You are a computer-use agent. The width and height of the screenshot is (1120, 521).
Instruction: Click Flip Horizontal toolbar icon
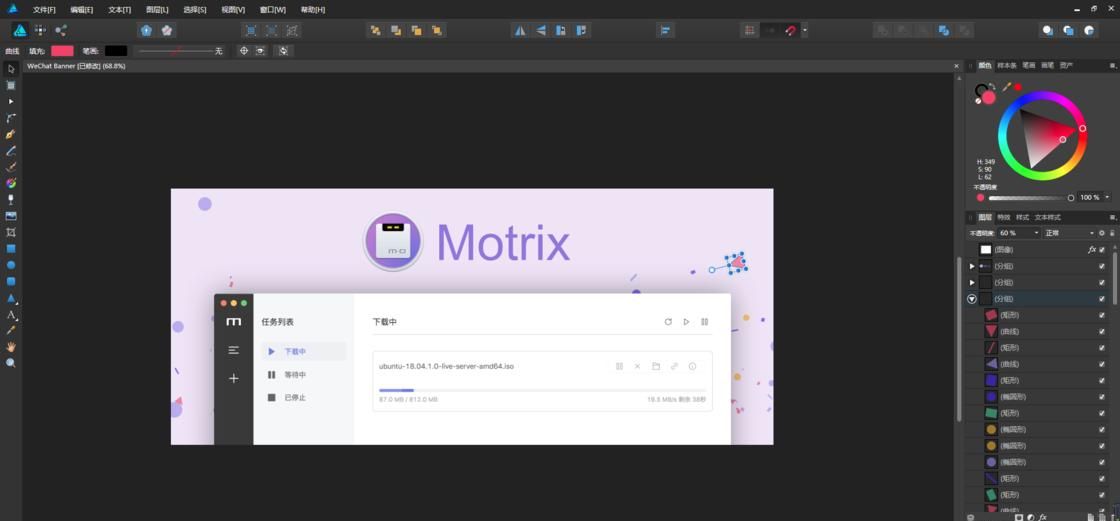[x=520, y=30]
